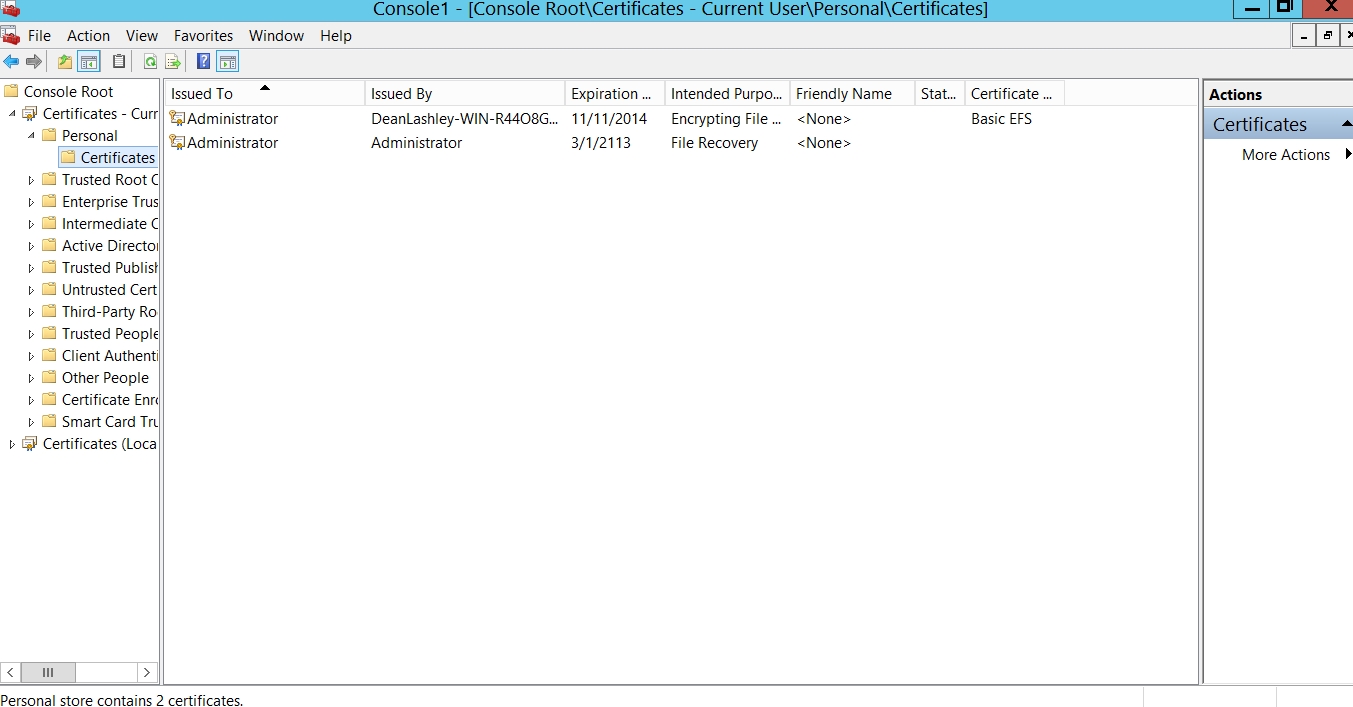
Task: Collapse the Personal folder node
Action: click(x=31, y=135)
